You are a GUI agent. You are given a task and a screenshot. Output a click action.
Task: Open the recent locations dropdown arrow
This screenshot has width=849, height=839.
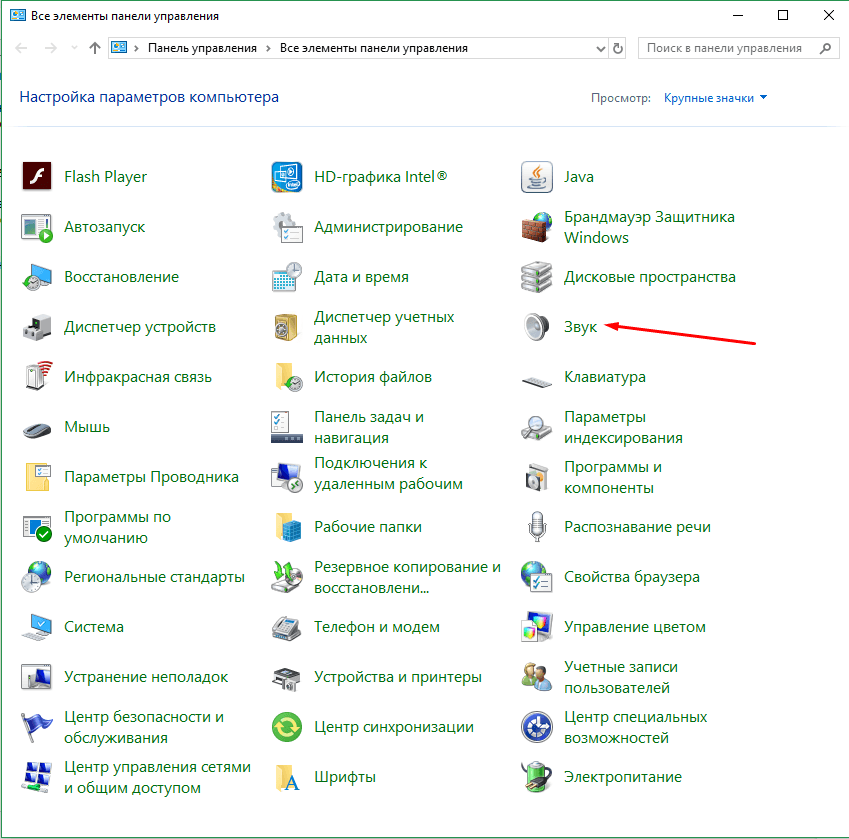(x=74, y=48)
